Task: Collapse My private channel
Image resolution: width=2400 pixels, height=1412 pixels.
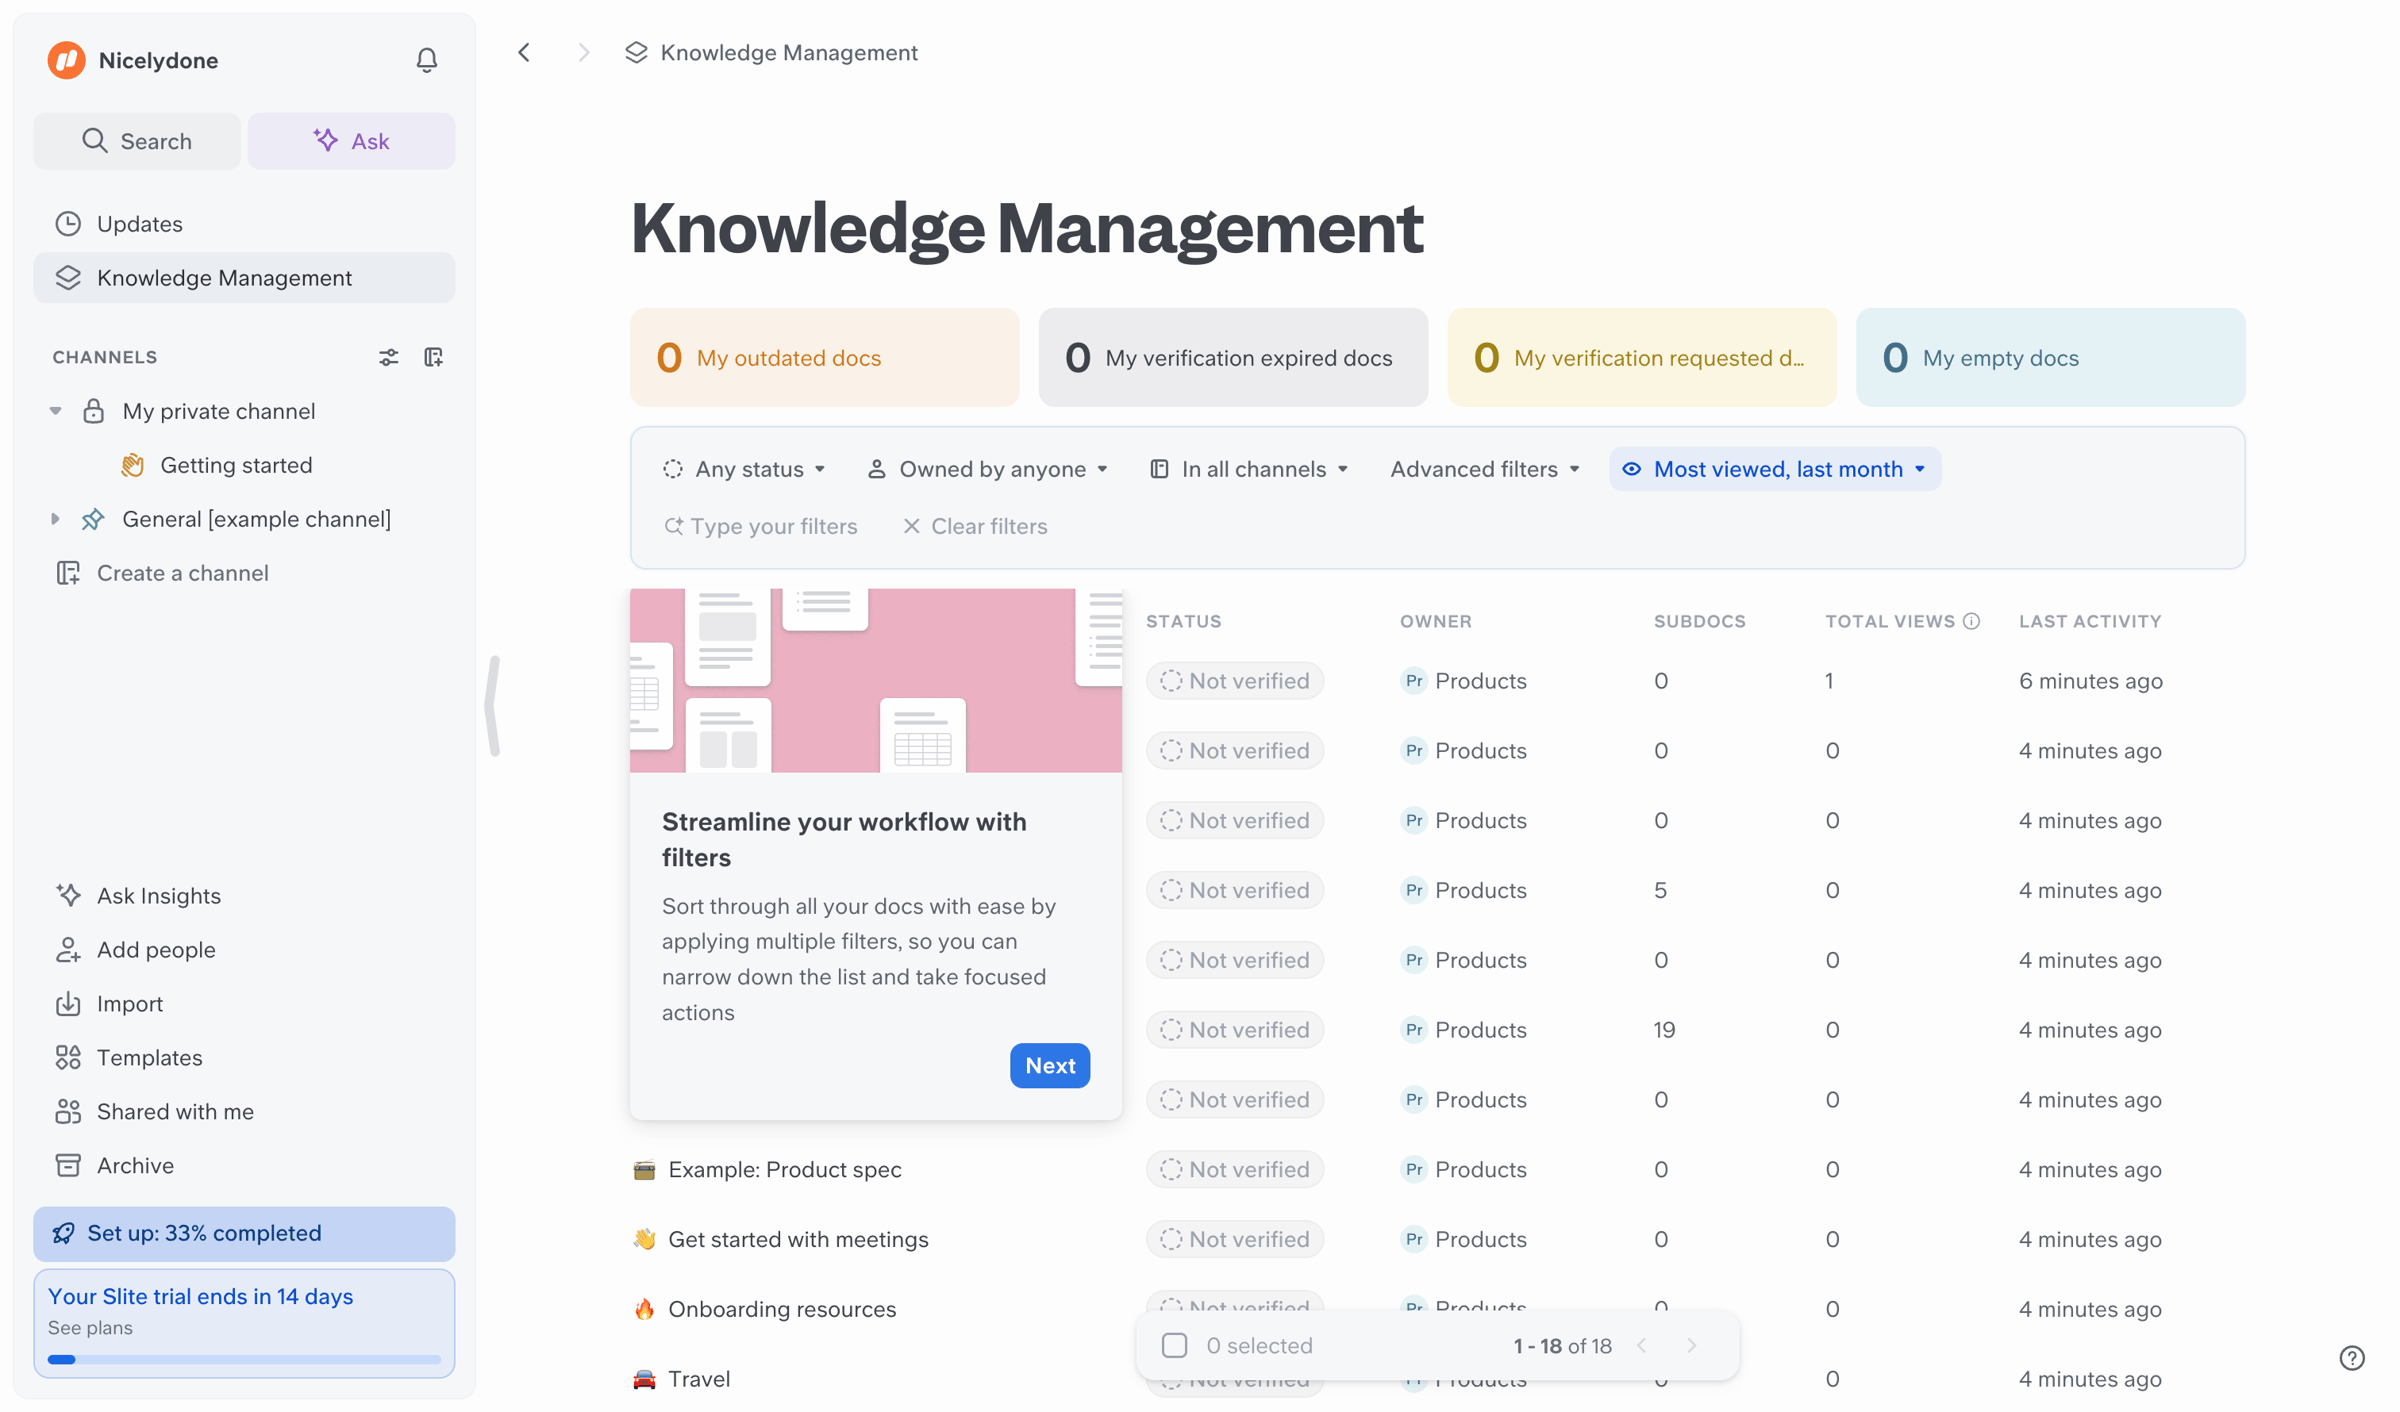Action: click(56, 411)
